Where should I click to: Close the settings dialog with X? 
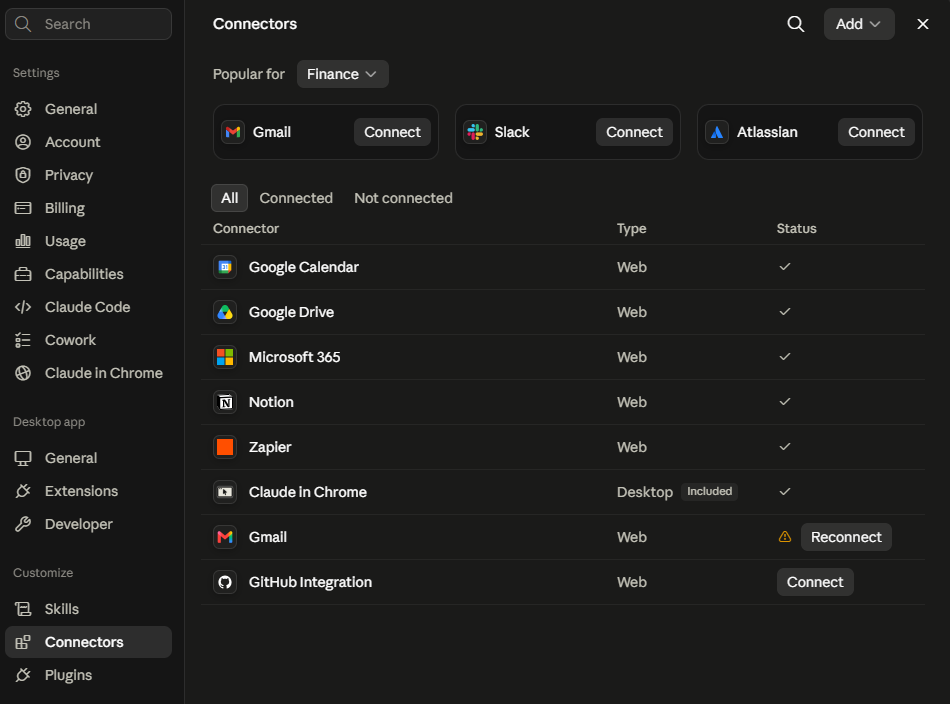(x=922, y=24)
